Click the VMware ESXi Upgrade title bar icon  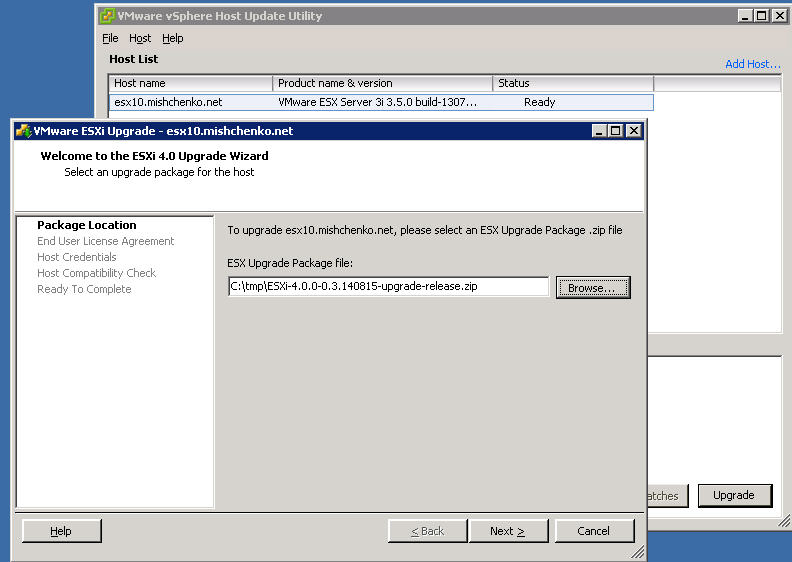(x=23, y=131)
